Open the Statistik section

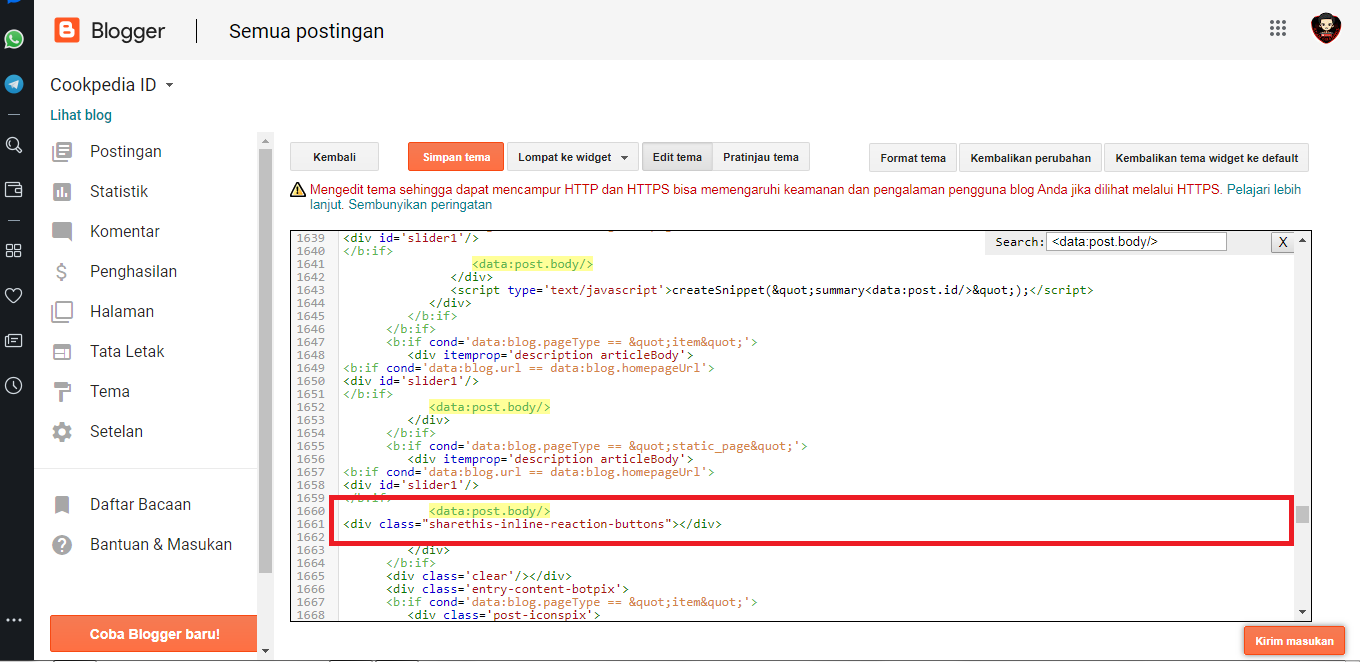(118, 191)
